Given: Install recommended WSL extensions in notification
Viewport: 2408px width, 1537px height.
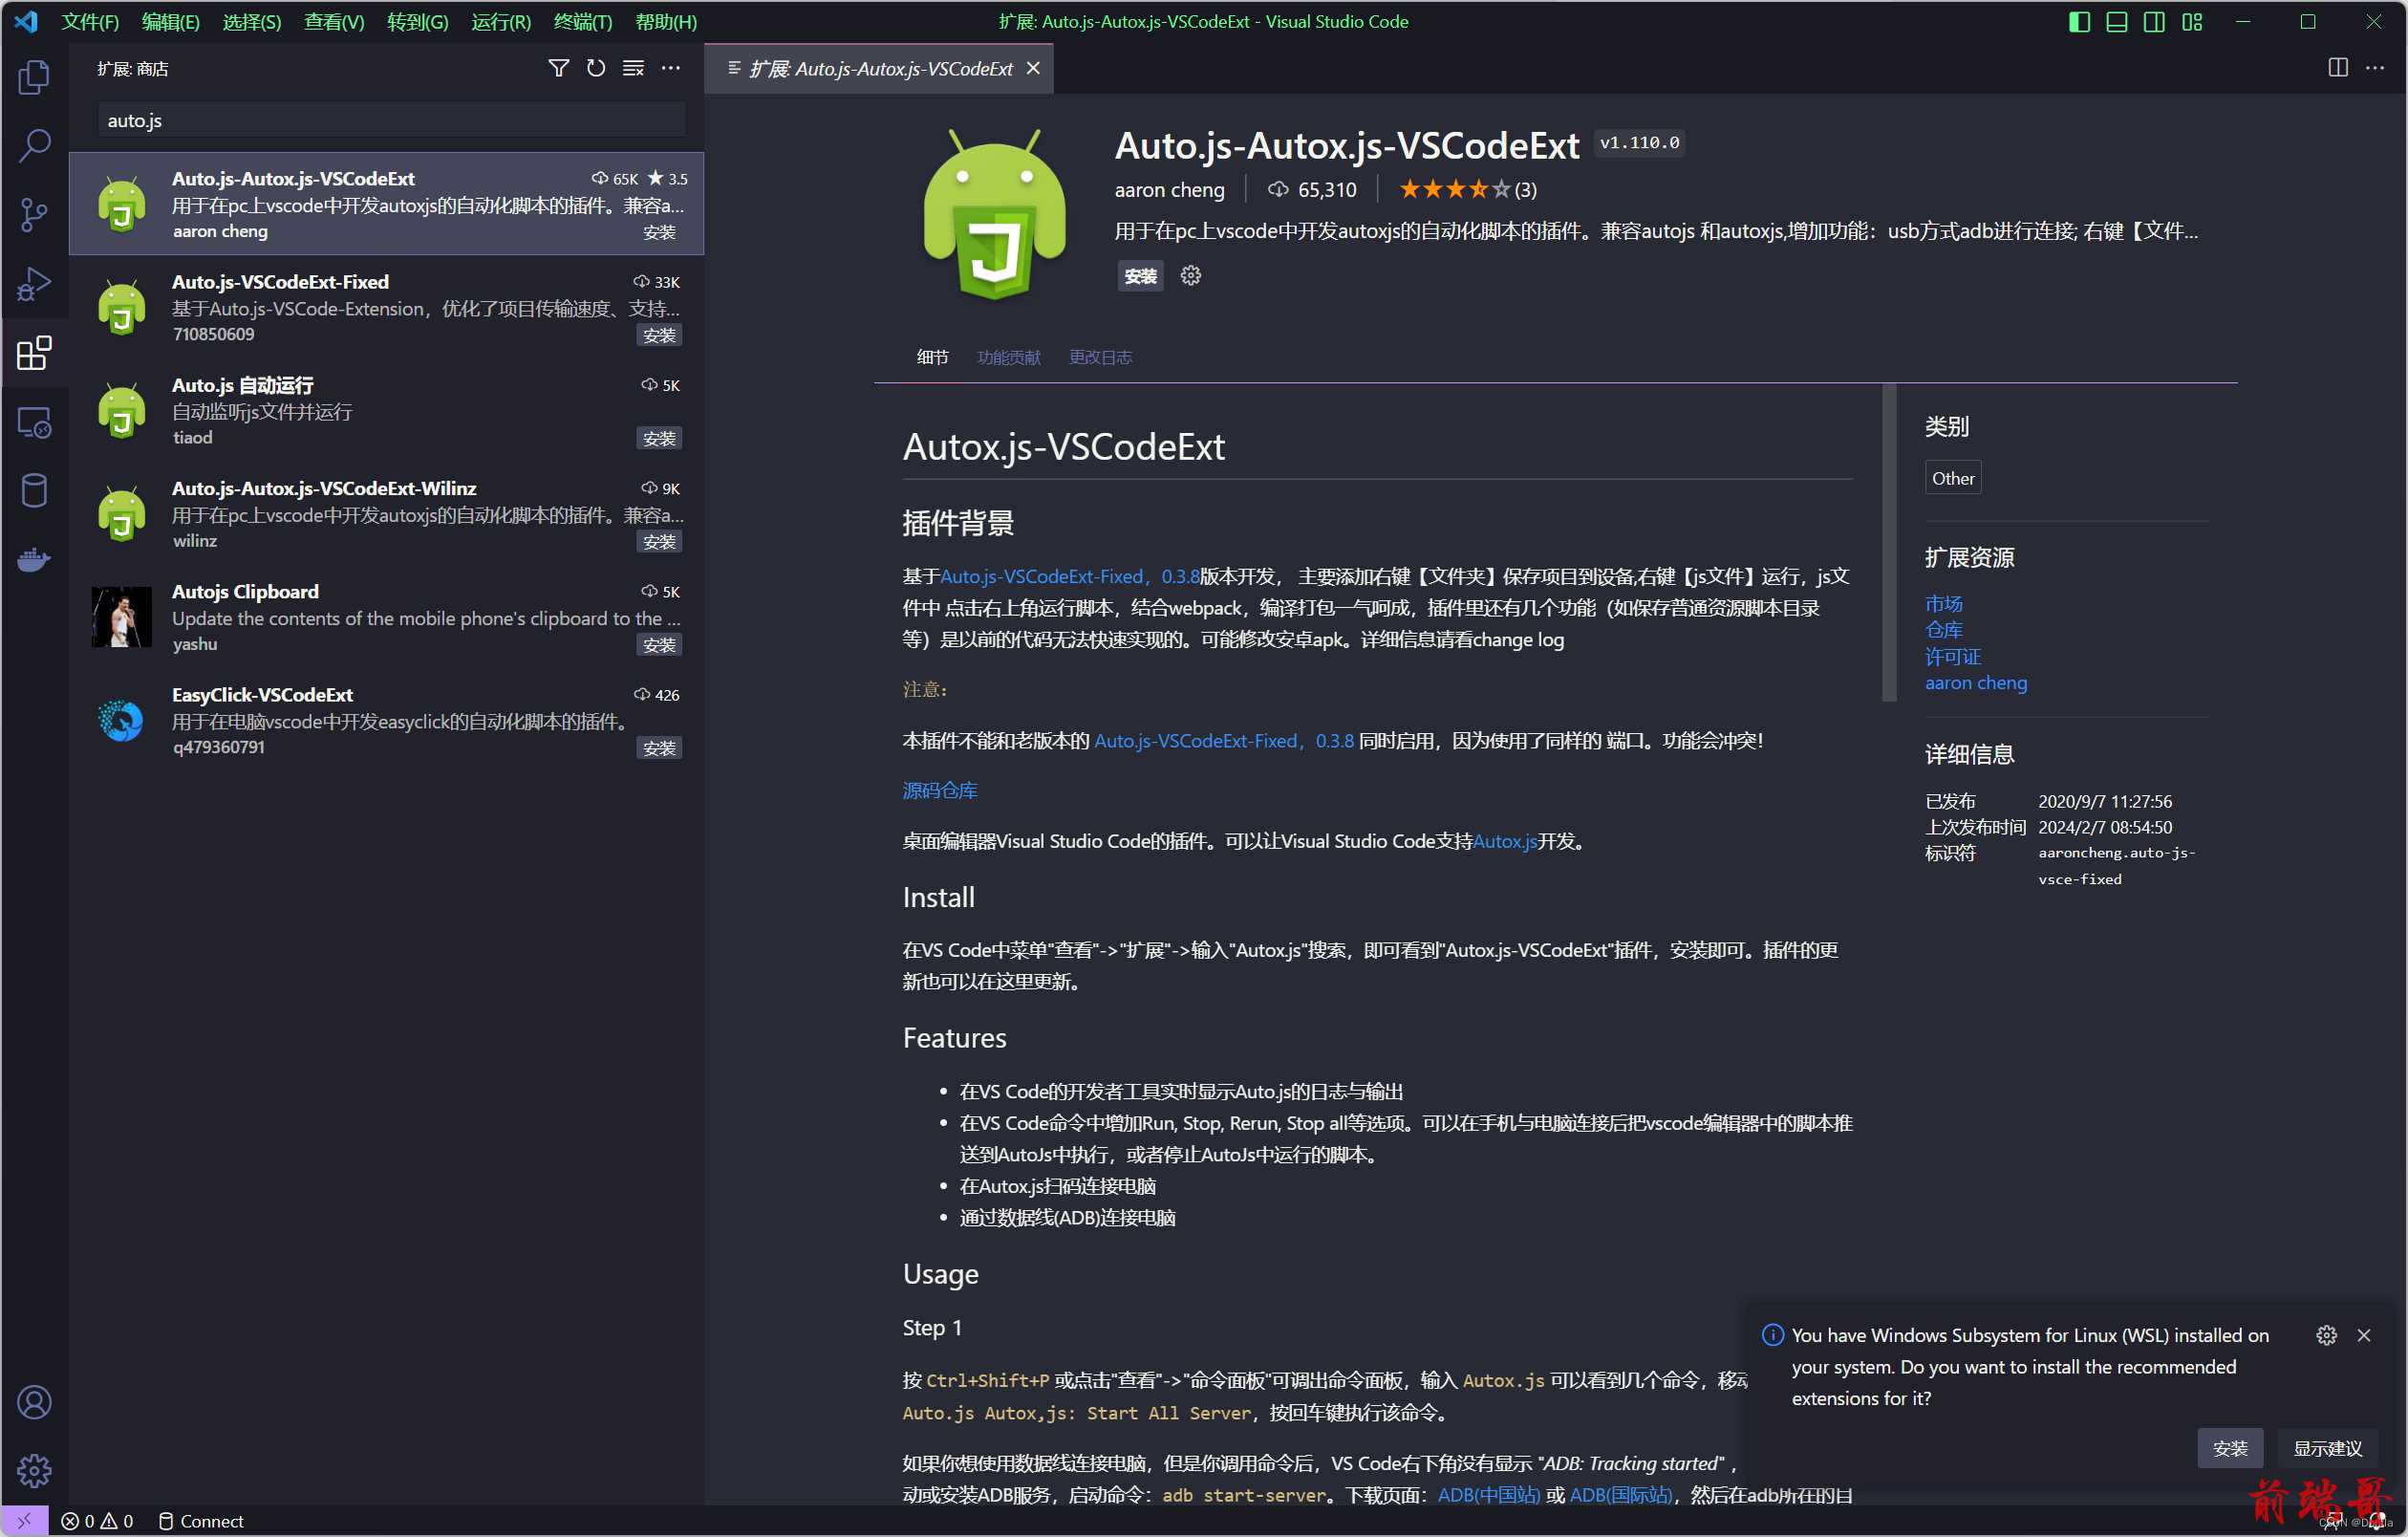Looking at the screenshot, I should coord(2230,1448).
